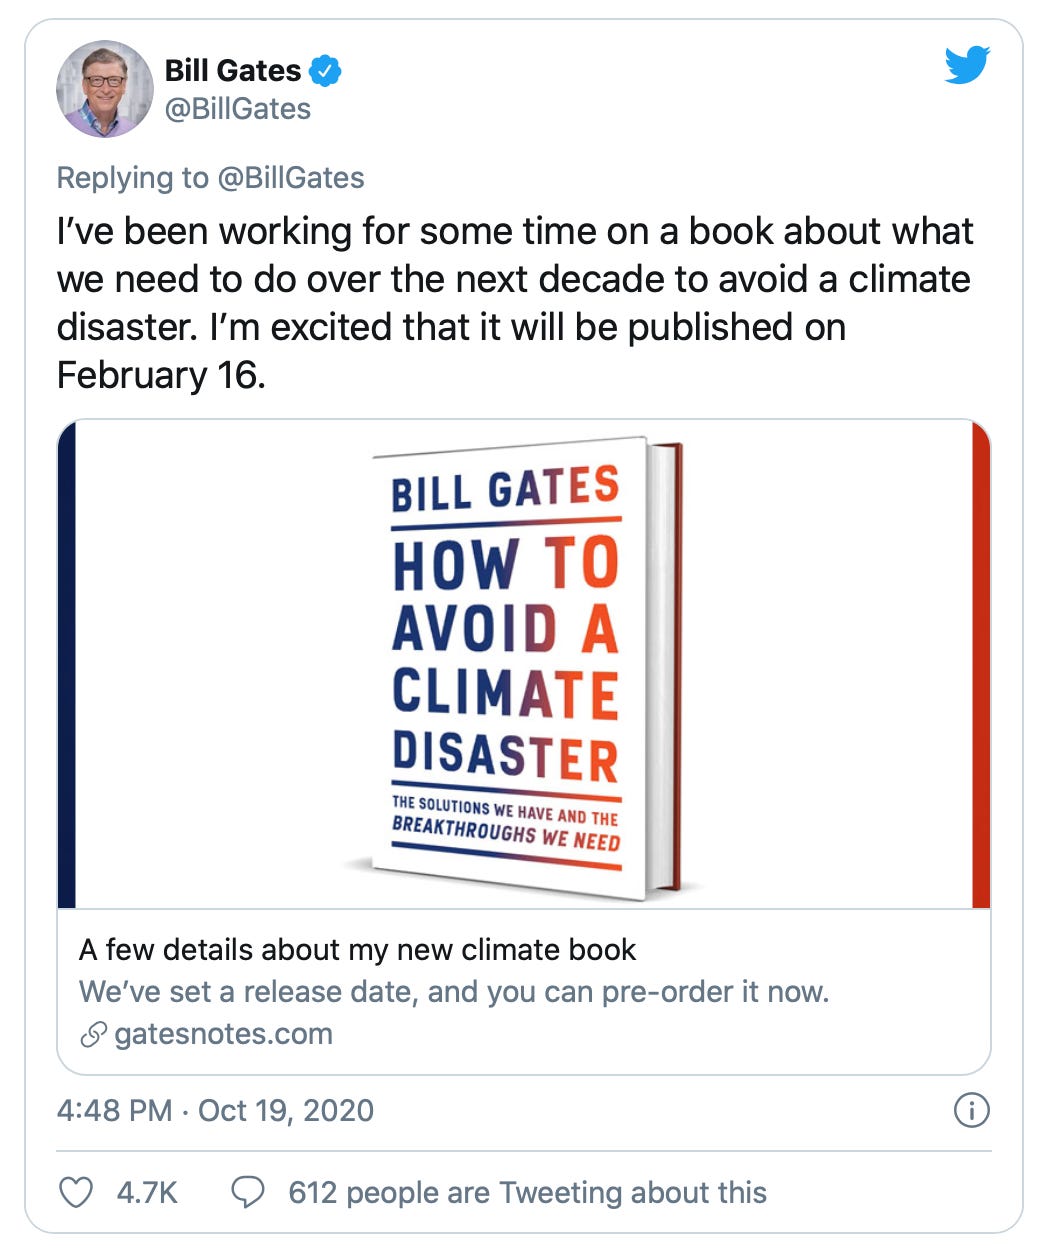Open the tweet info circle icon
Screen dimensions: 1042x1250
pyautogui.click(x=972, y=1110)
